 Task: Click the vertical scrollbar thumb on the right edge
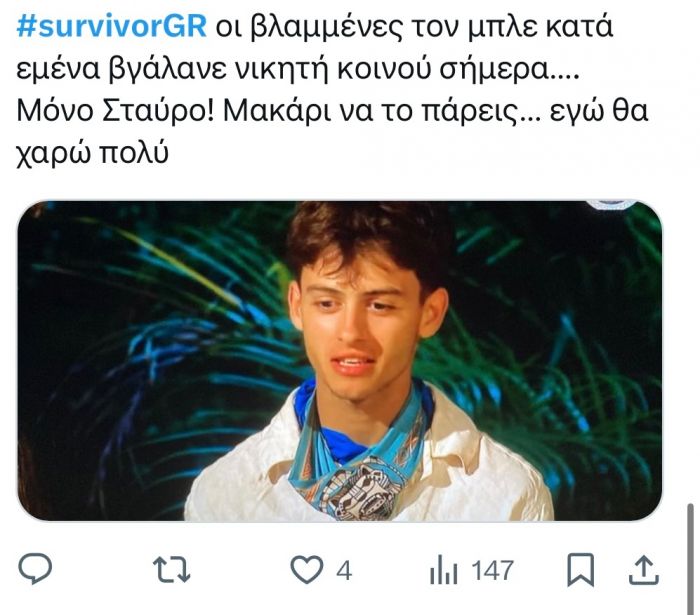(x=690, y=559)
